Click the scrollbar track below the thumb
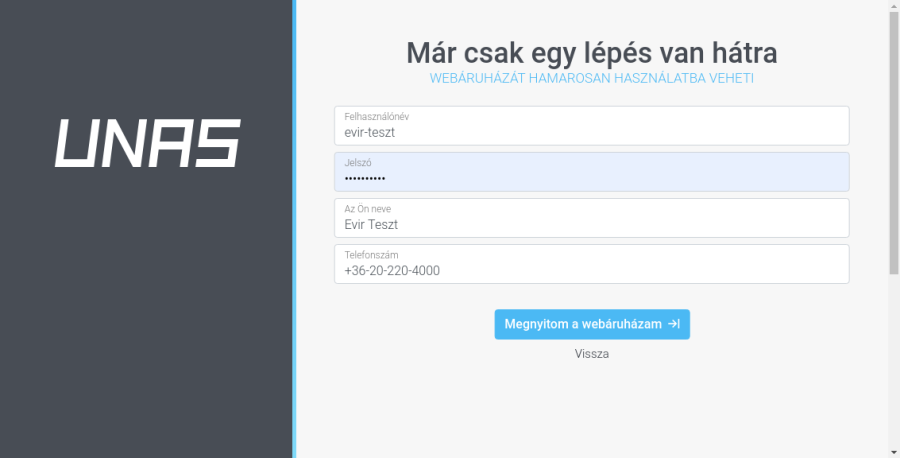This screenshot has width=900, height=458. (x=893, y=360)
